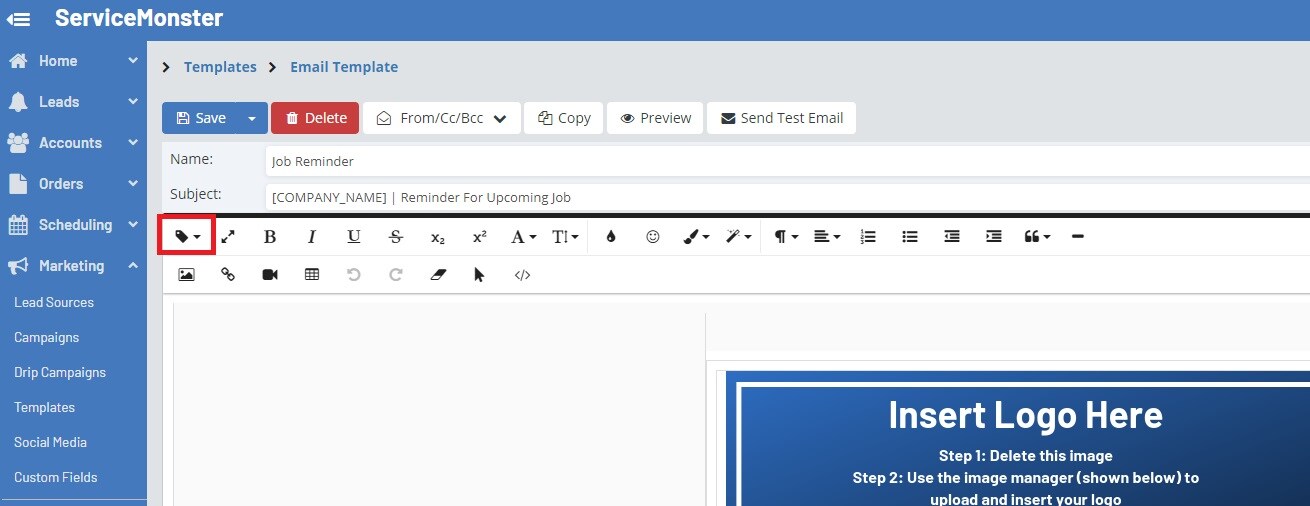This screenshot has width=1310, height=506.
Task: Open the code view editor
Action: [522, 275]
